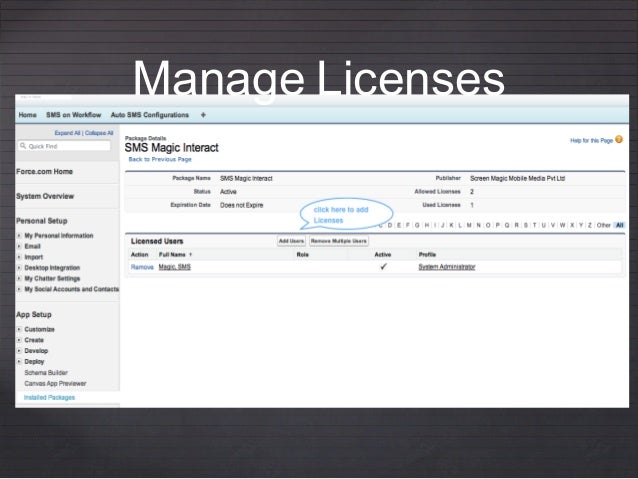
Task: Expand the Create section
Action: click(x=19, y=340)
